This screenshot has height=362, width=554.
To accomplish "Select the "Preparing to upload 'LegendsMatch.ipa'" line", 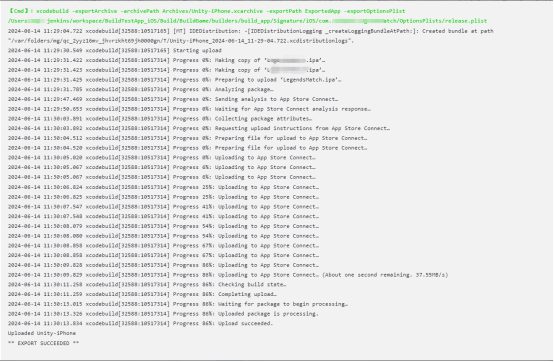I will tap(175, 80).
